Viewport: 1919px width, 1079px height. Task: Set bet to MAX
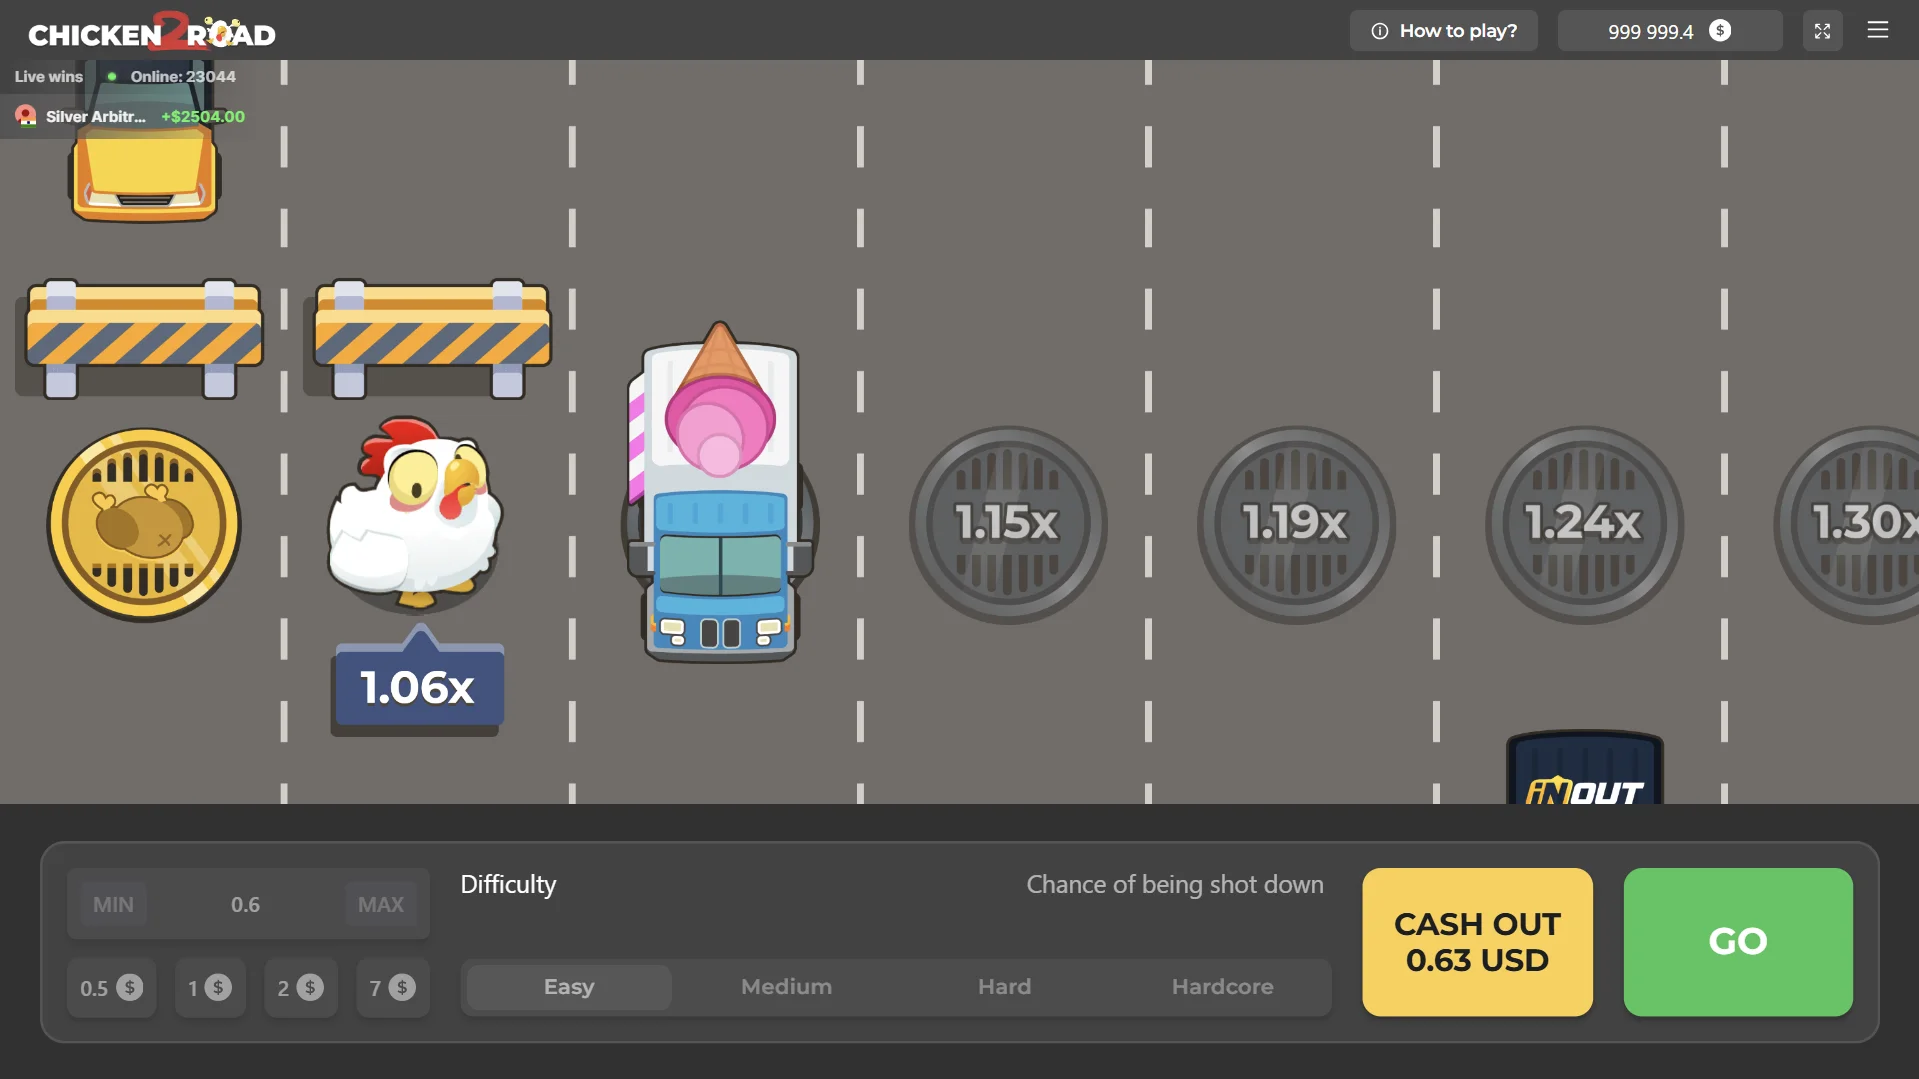pos(381,904)
